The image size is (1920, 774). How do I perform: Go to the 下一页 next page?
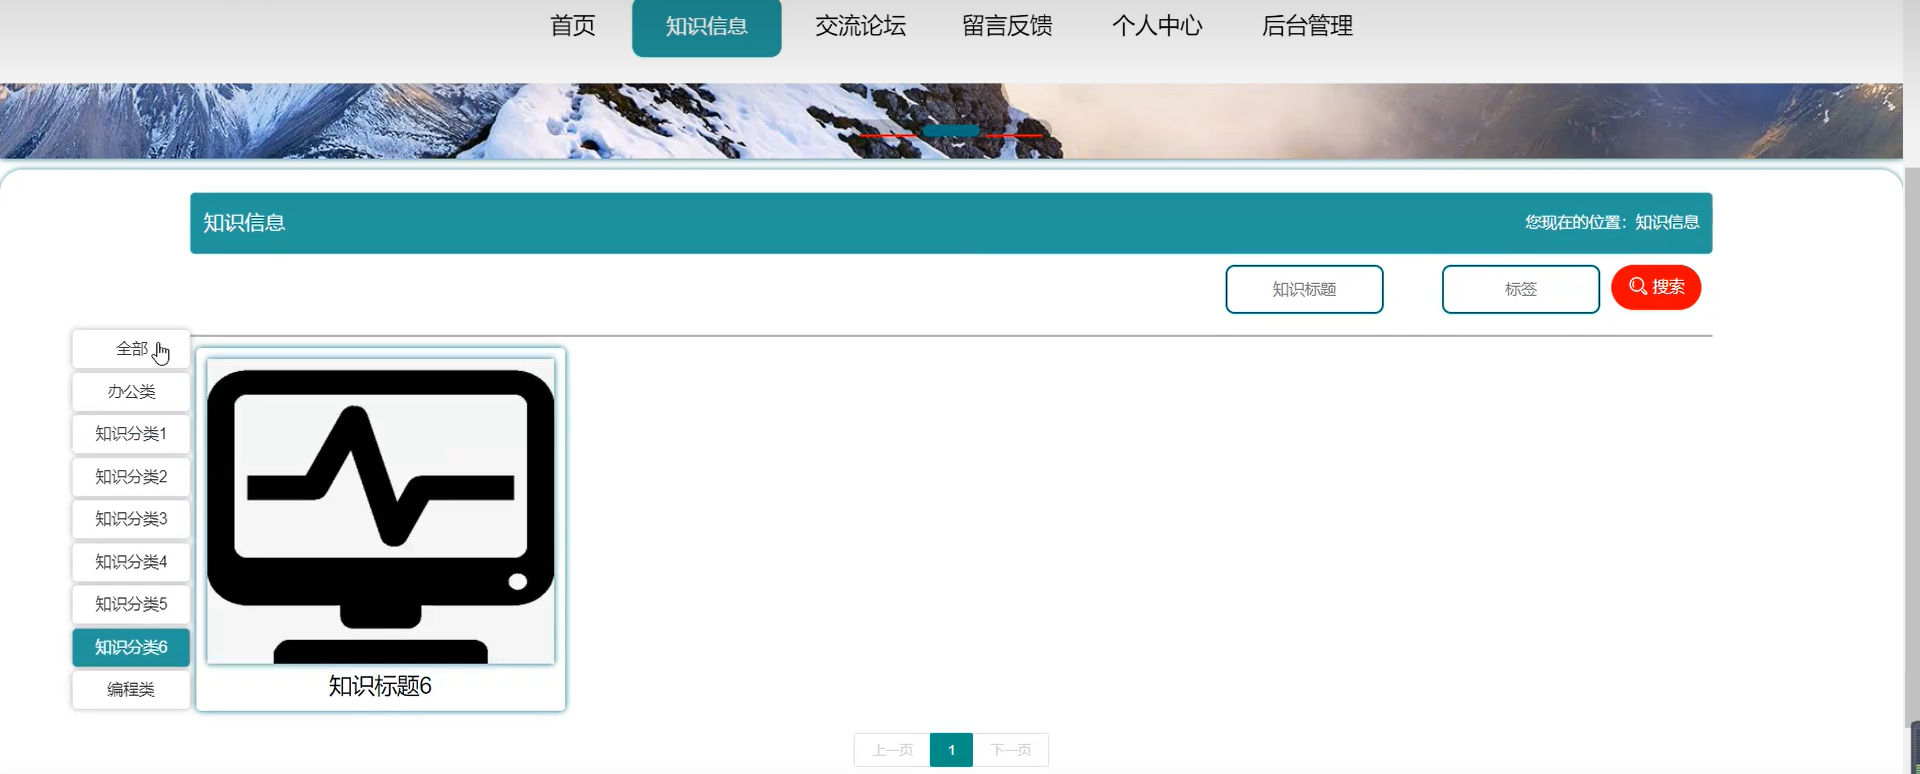tap(1011, 750)
